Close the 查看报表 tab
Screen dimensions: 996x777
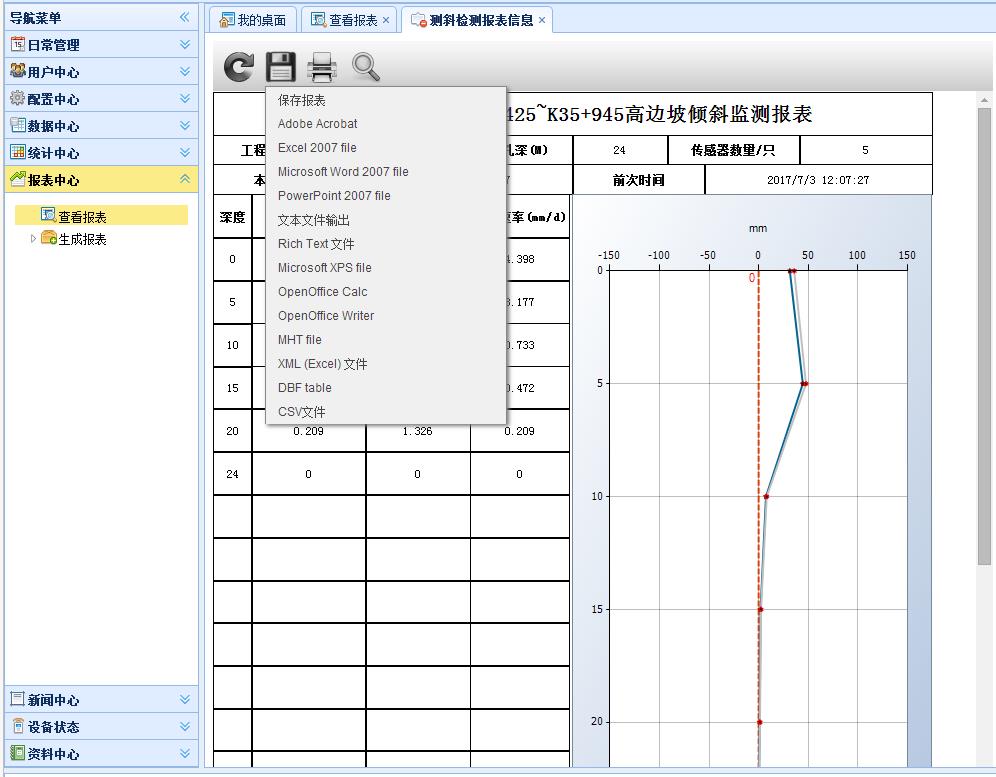tap(386, 20)
